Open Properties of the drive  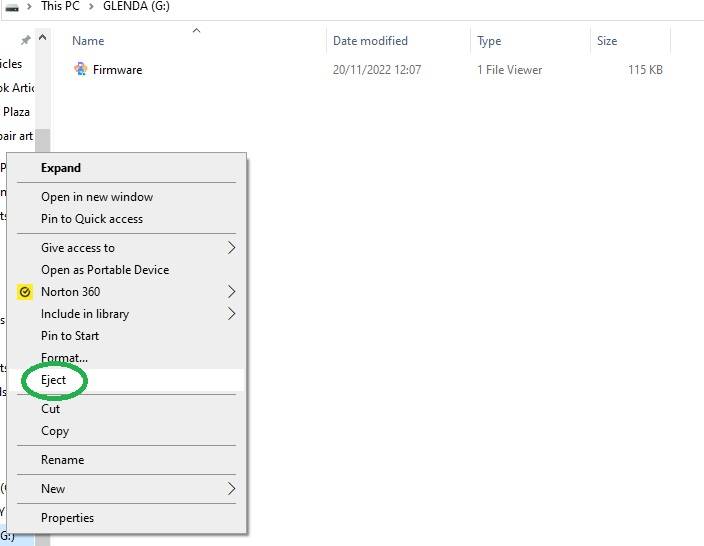tap(127, 518)
